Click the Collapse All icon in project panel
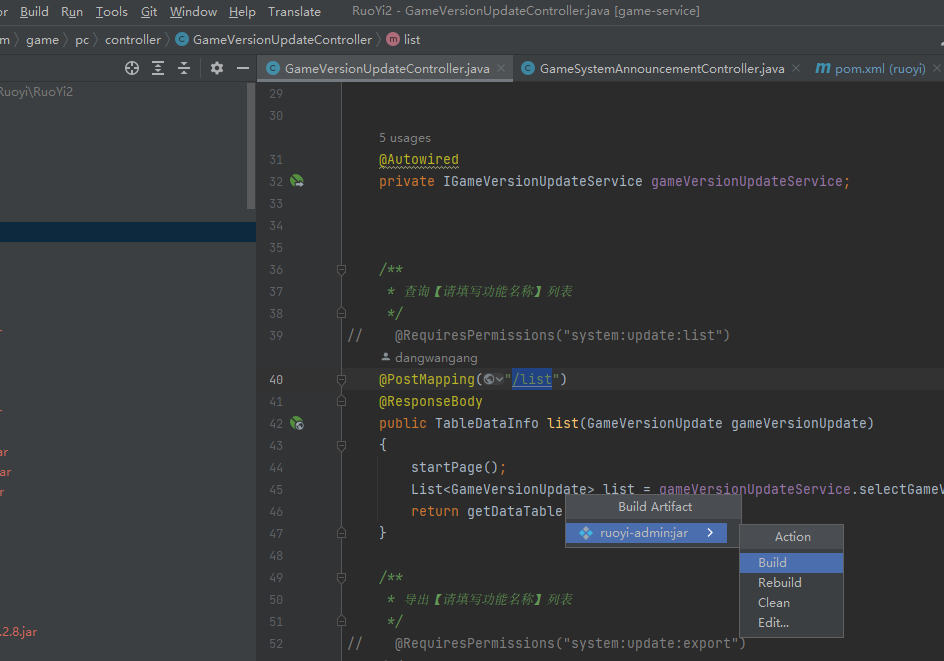Screen dimensions: 944x661 click(184, 68)
